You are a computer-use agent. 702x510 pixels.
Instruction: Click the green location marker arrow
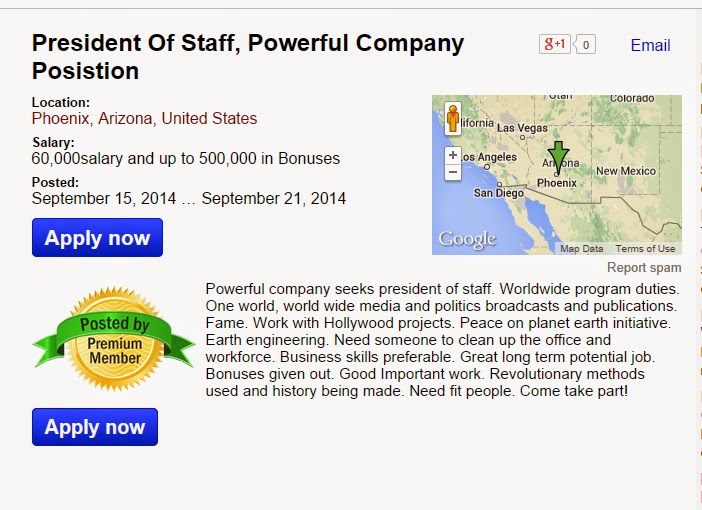(x=558, y=157)
